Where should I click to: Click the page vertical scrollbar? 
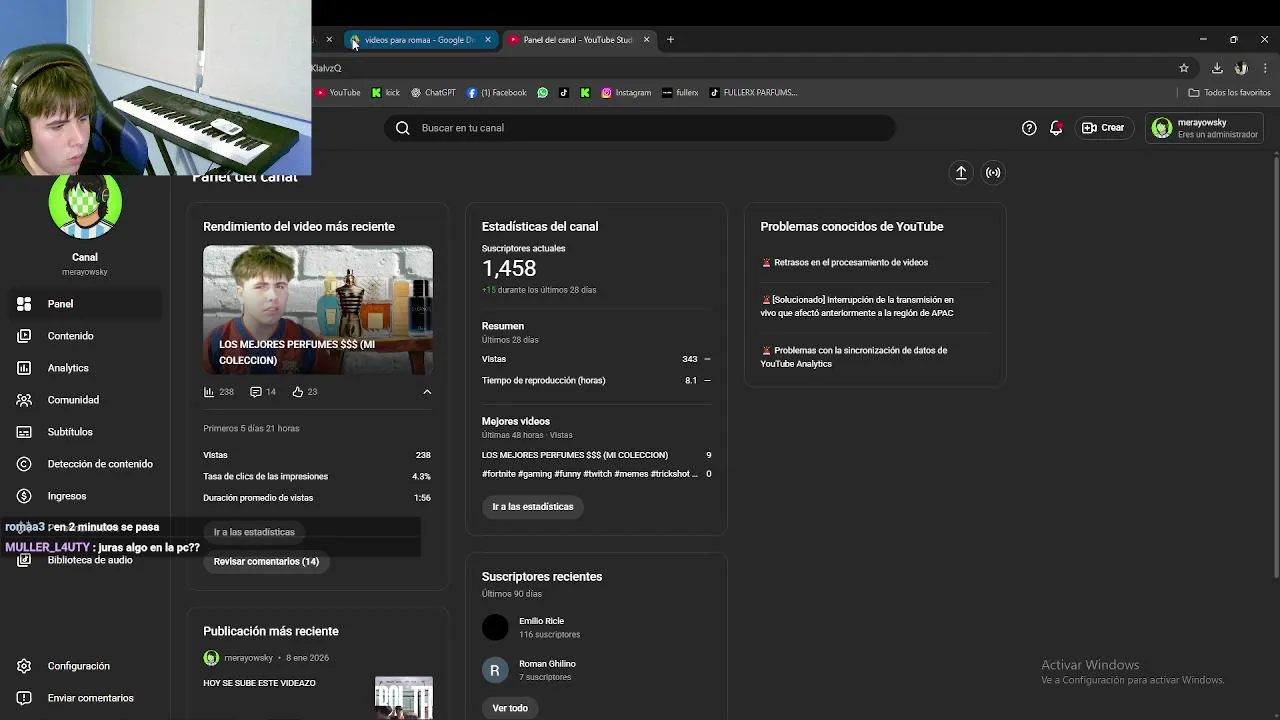[1276, 367]
